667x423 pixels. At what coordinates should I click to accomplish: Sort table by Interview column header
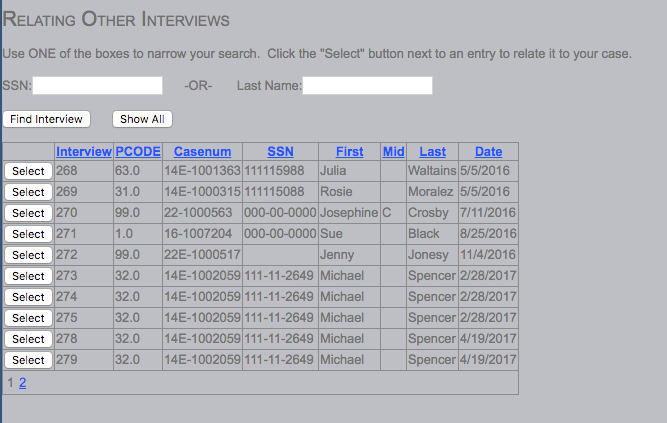coord(84,152)
